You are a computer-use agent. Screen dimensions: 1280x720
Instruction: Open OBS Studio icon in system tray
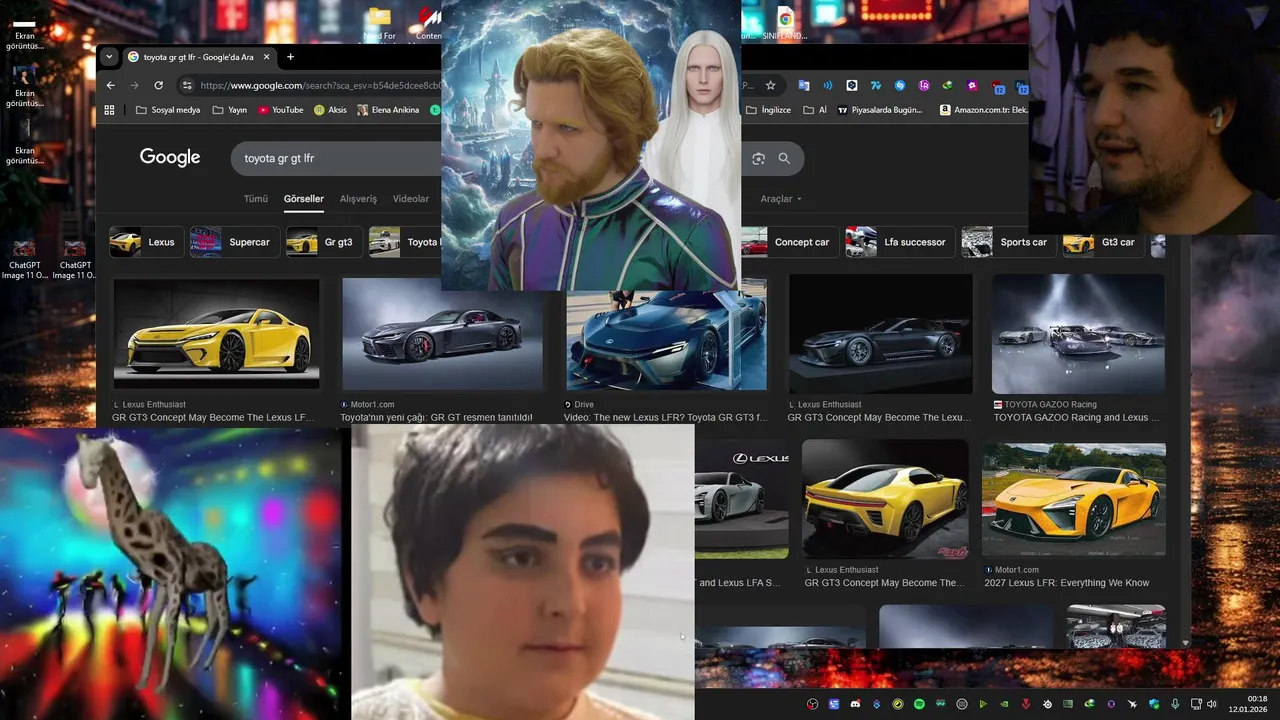click(x=813, y=704)
